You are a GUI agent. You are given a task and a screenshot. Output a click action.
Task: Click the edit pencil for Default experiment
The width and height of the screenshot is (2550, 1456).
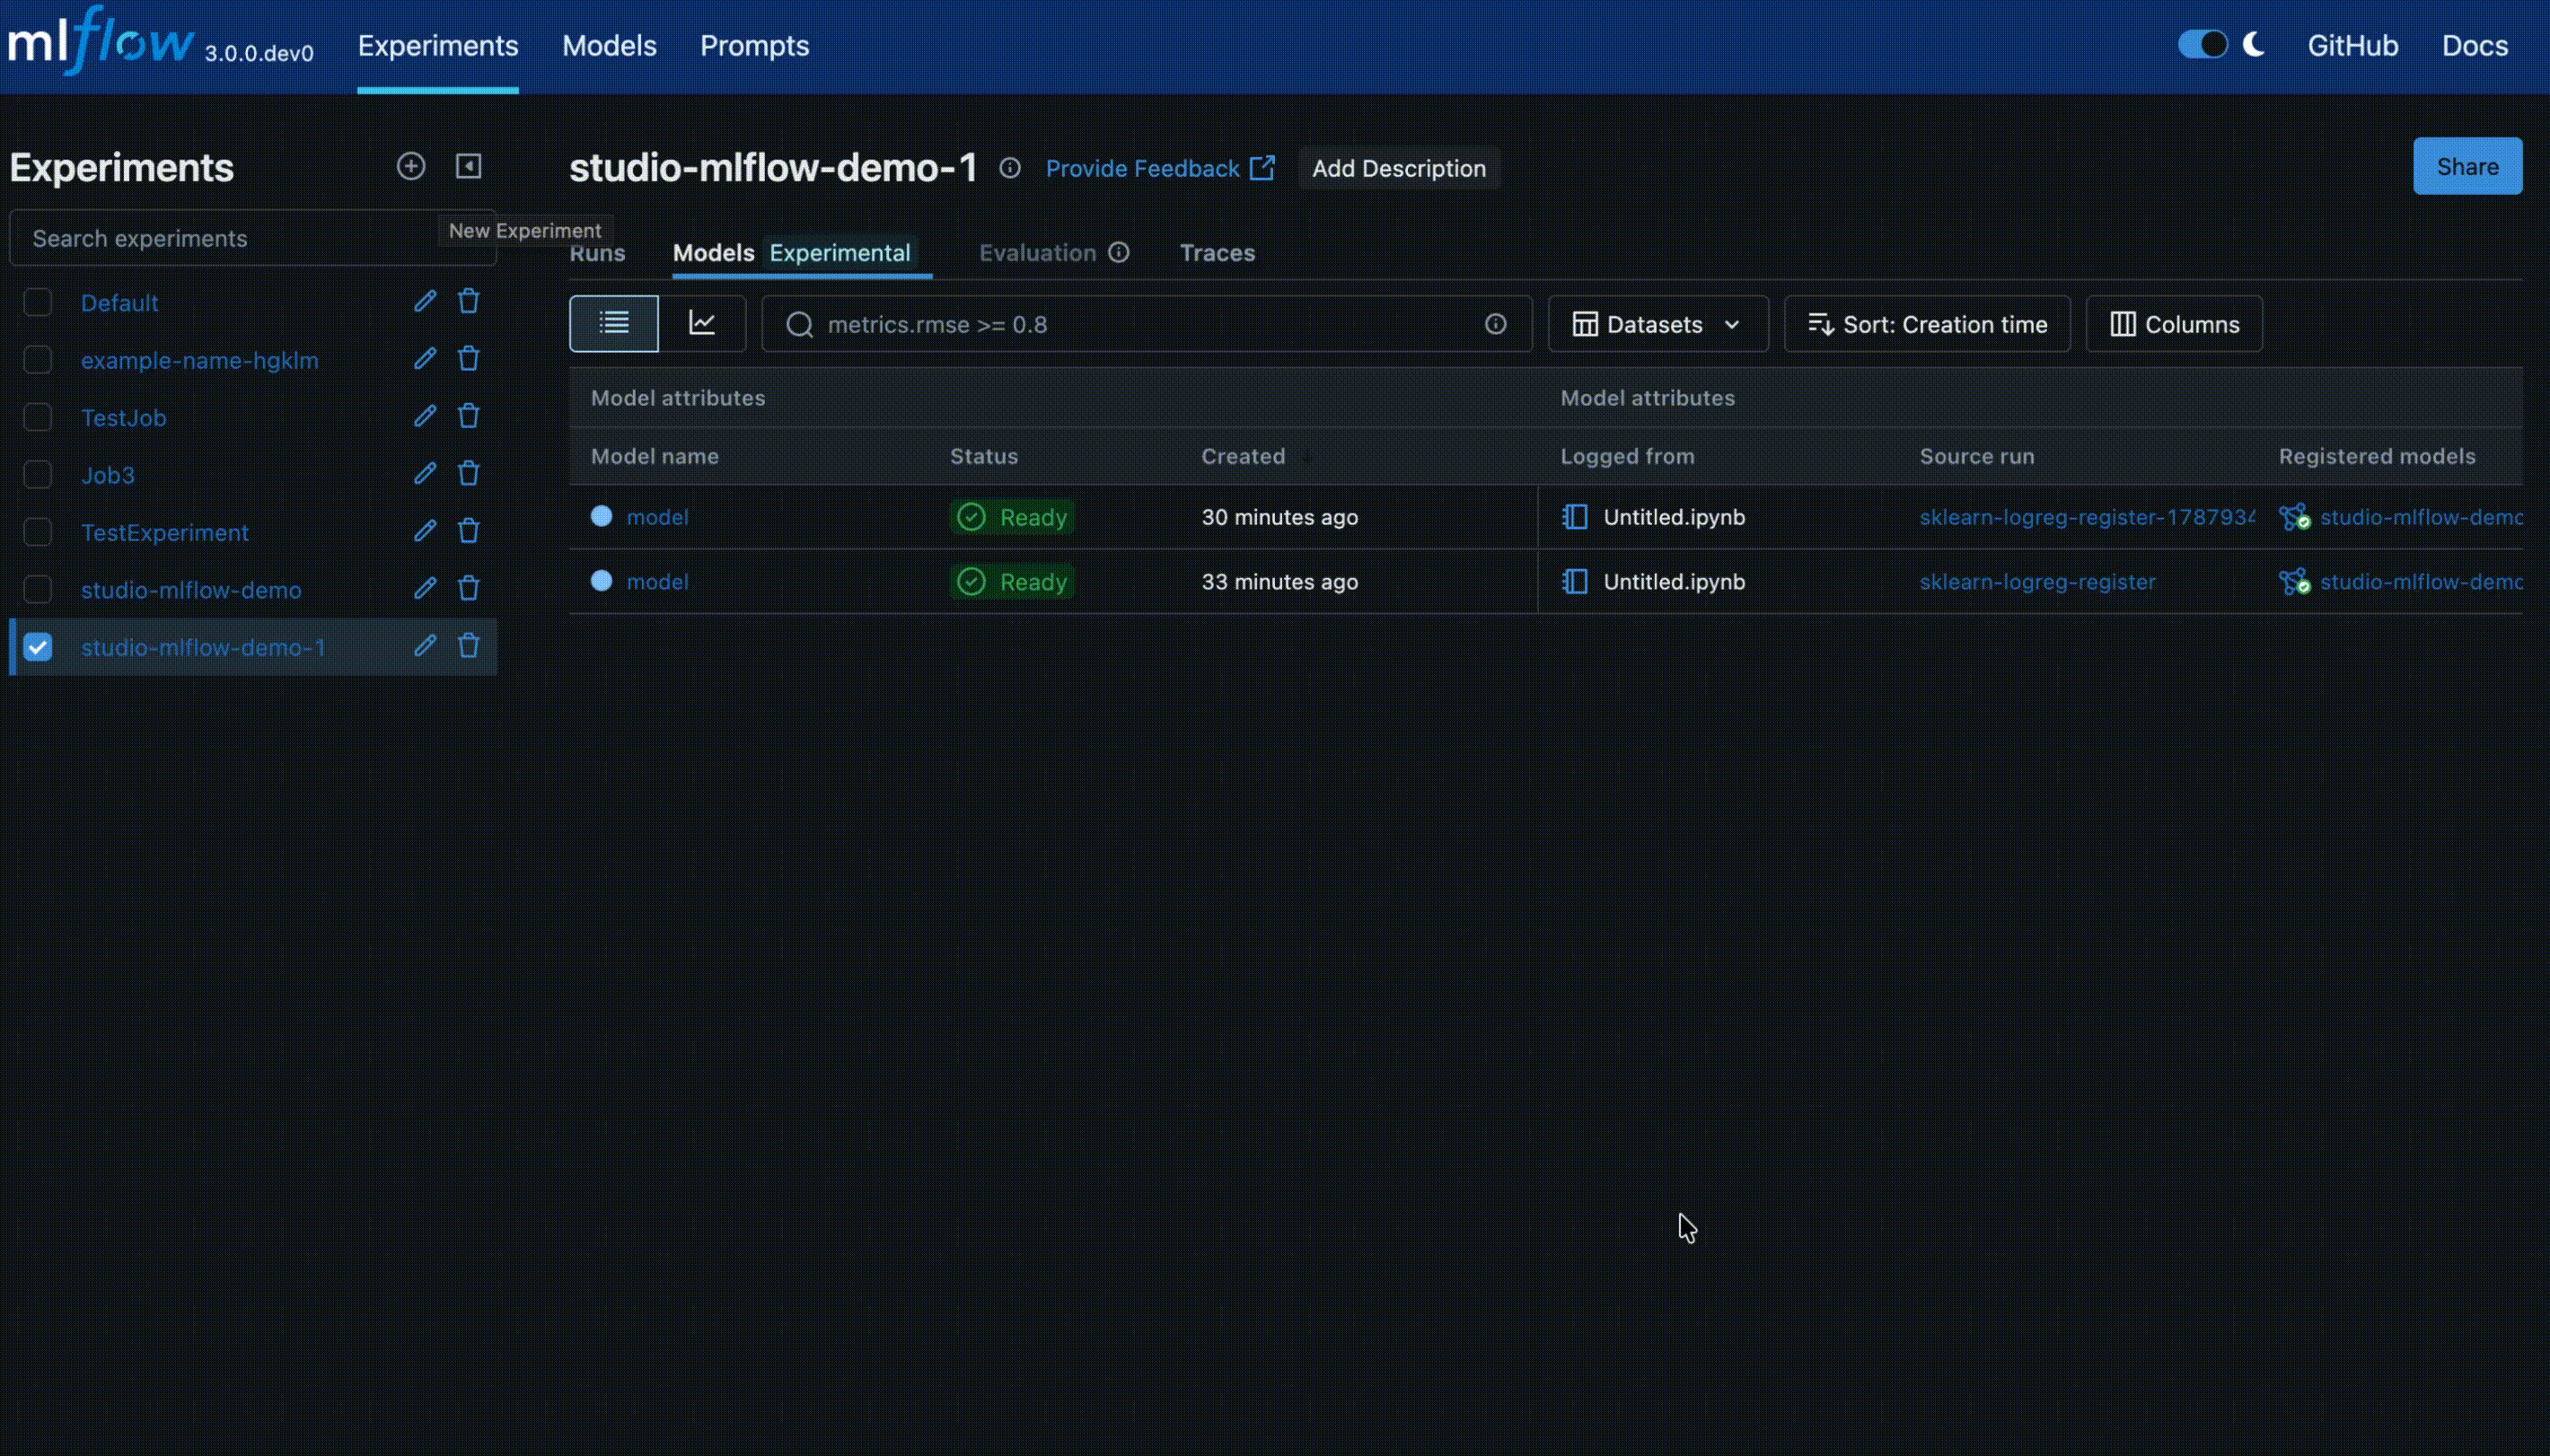tap(425, 301)
